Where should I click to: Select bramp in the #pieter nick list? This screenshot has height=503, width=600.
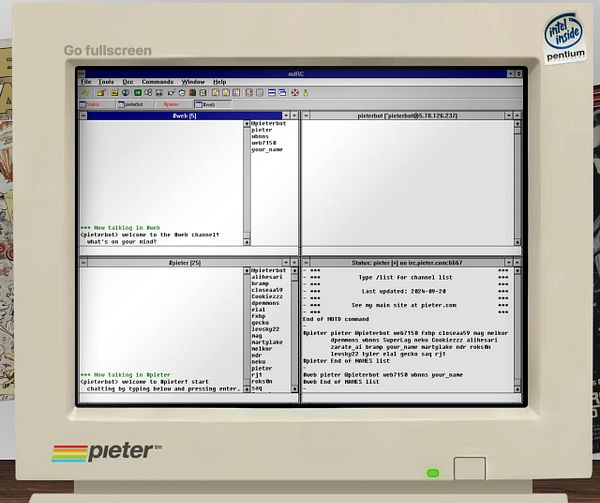click(260, 283)
